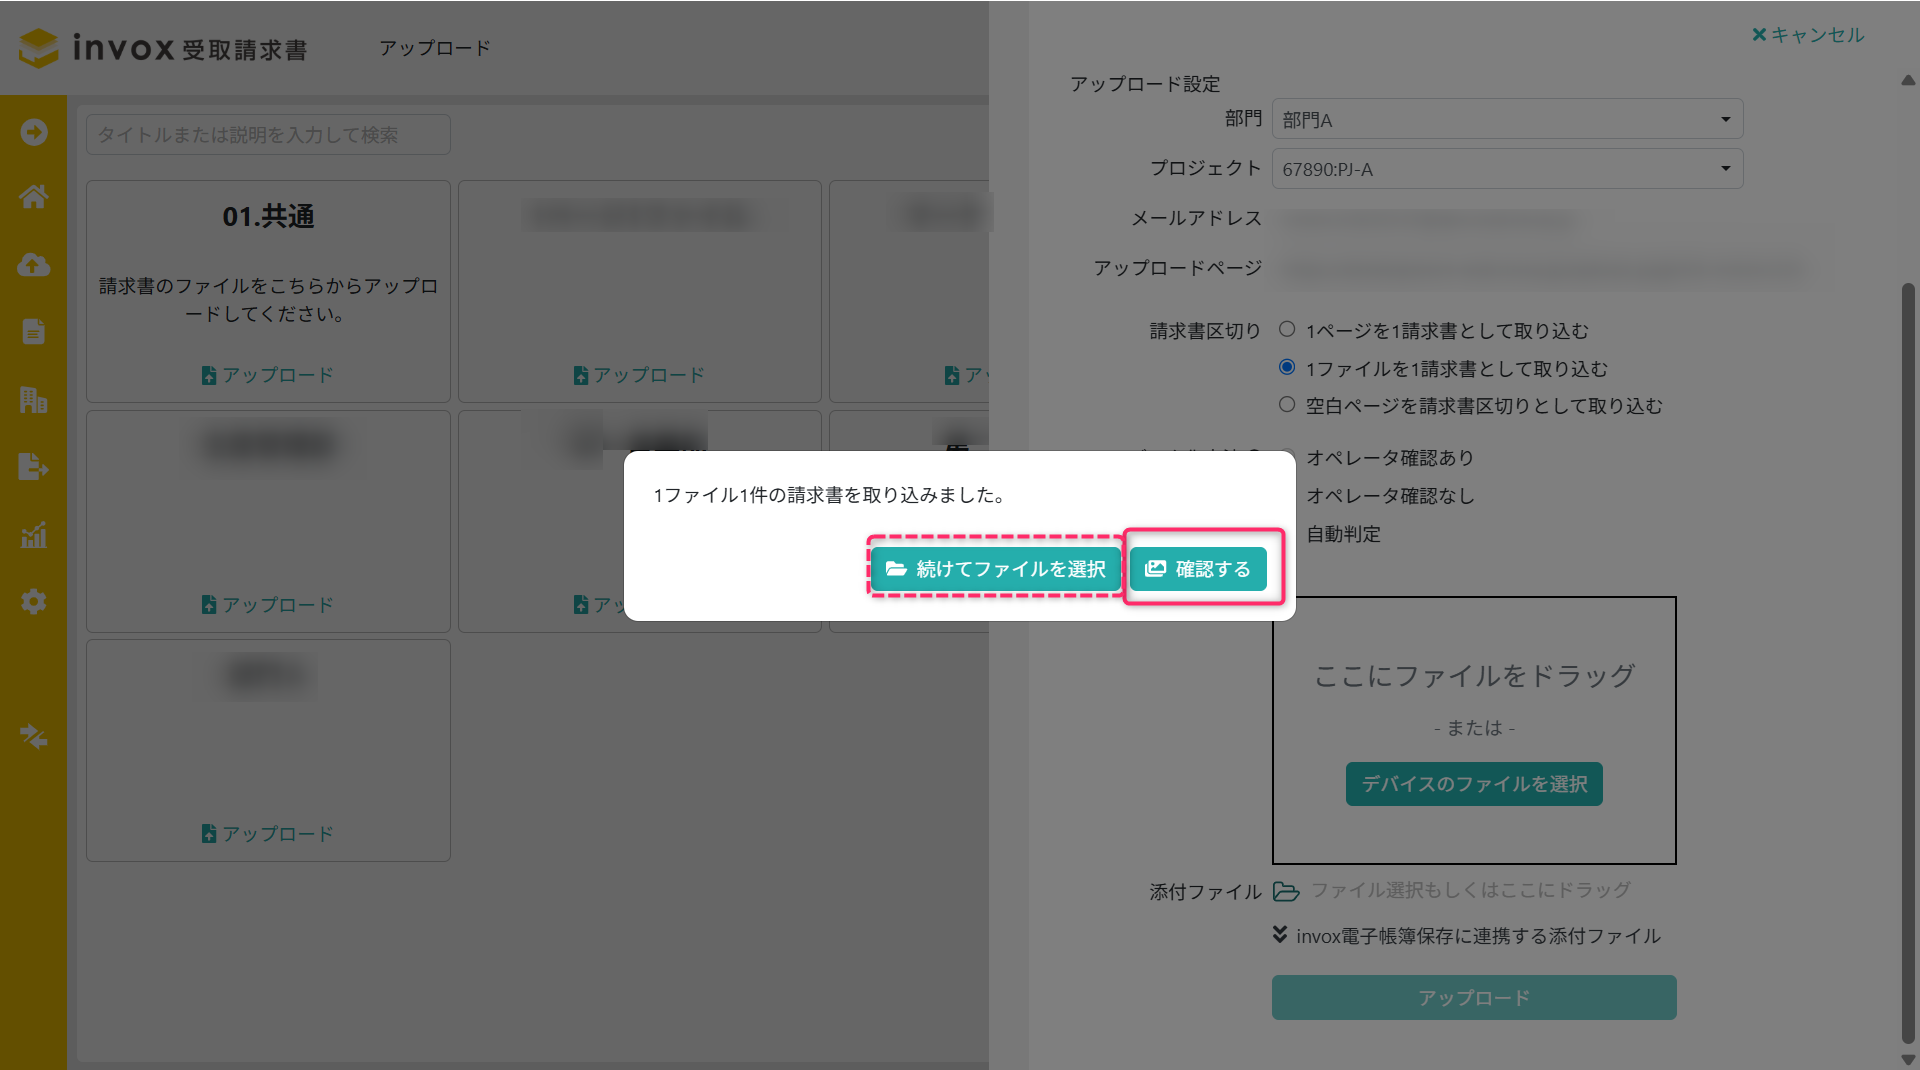Image resolution: width=1920 pixels, height=1070 pixels.
Task: Open the building icon in sidebar
Action: 33,400
